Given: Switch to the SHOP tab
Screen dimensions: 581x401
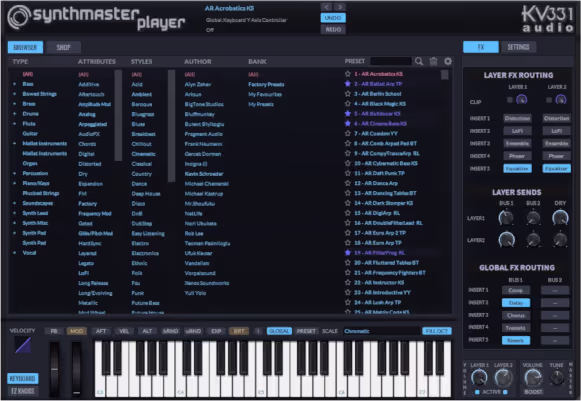Looking at the screenshot, I should tap(63, 47).
